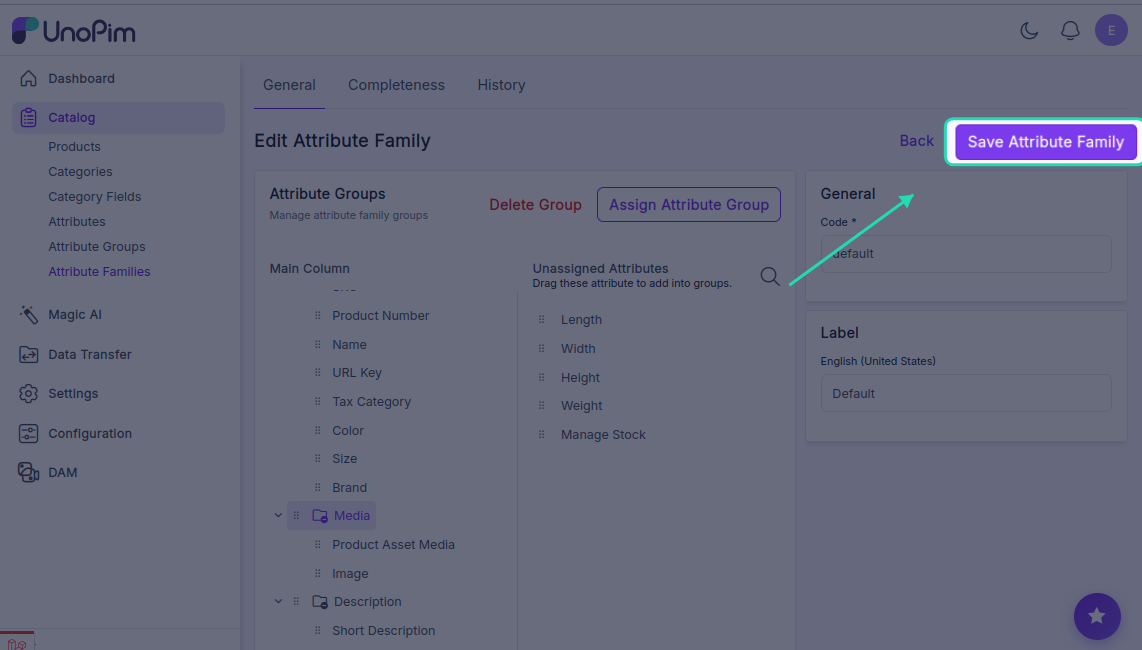This screenshot has height=650, width=1142.
Task: Click drag handle of Width
Action: coord(541,348)
